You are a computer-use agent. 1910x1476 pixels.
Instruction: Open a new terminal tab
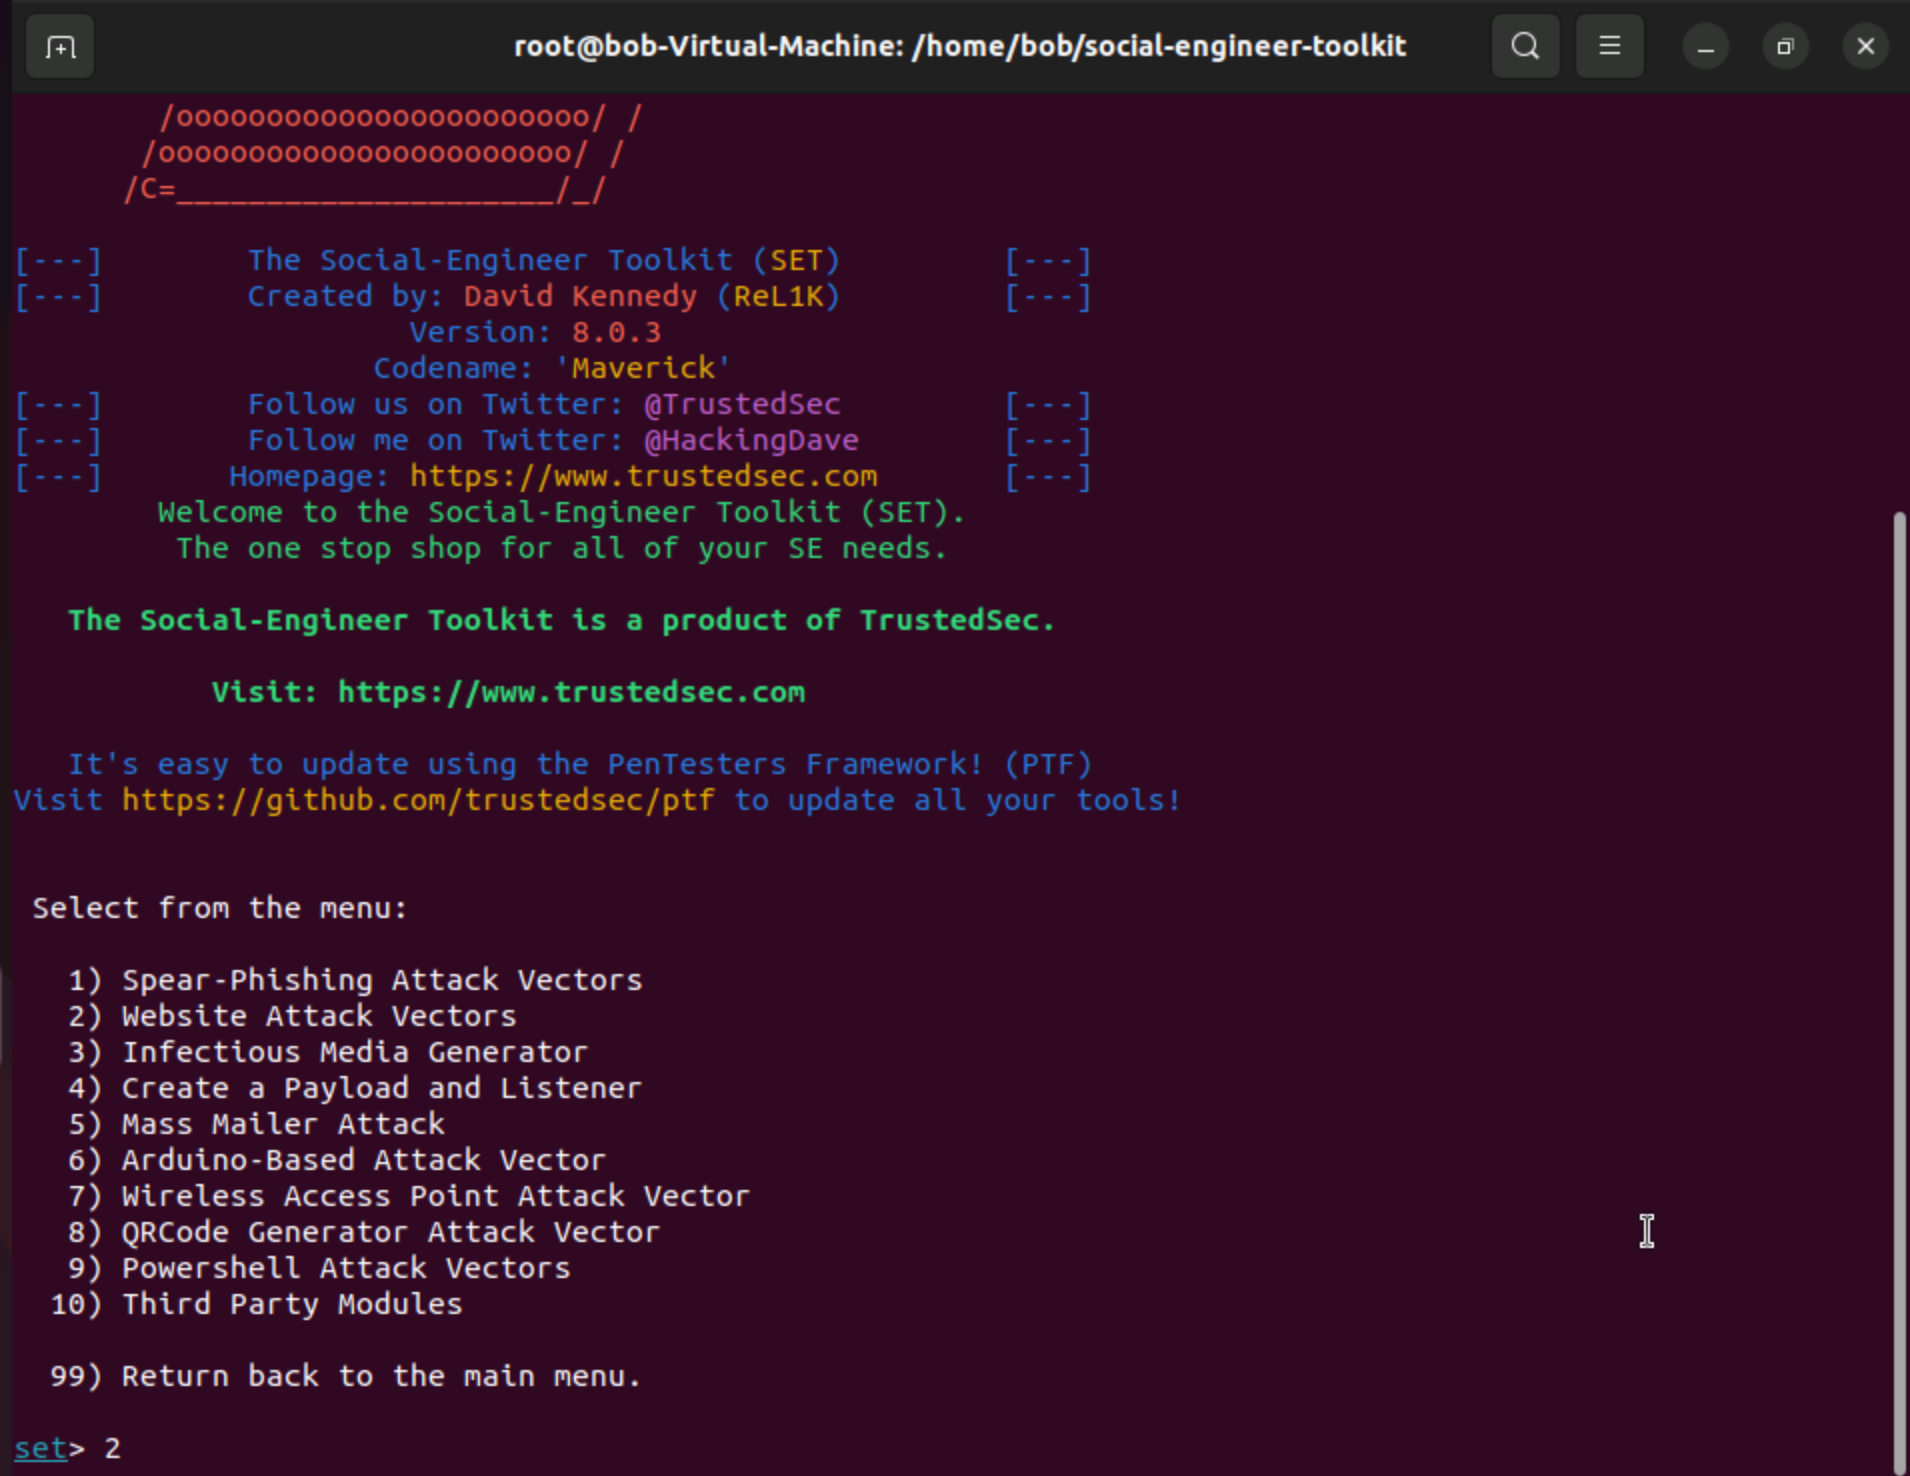click(x=60, y=47)
